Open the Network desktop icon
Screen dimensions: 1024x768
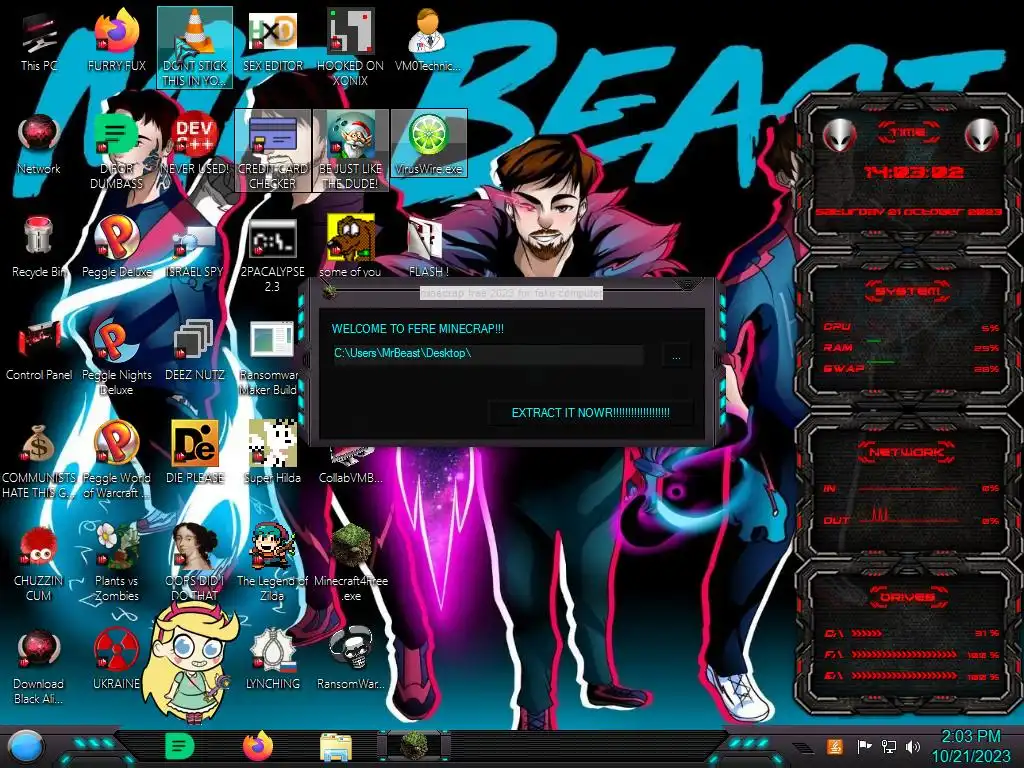click(39, 144)
